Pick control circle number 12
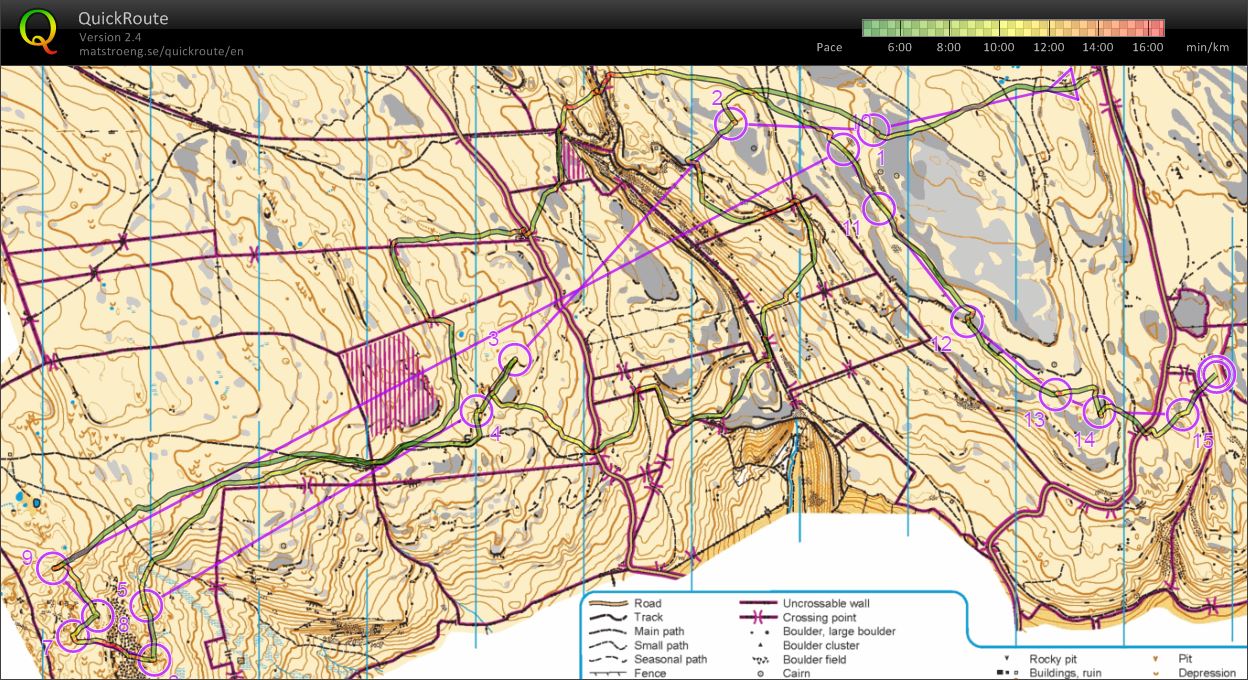This screenshot has width=1248, height=680. click(967, 321)
